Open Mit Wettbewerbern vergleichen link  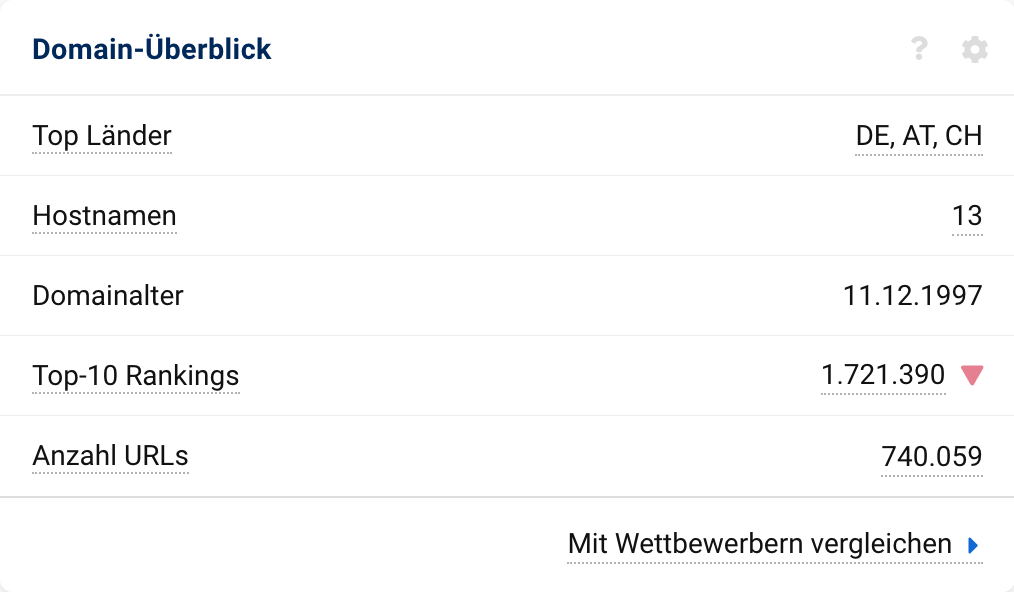tap(759, 544)
